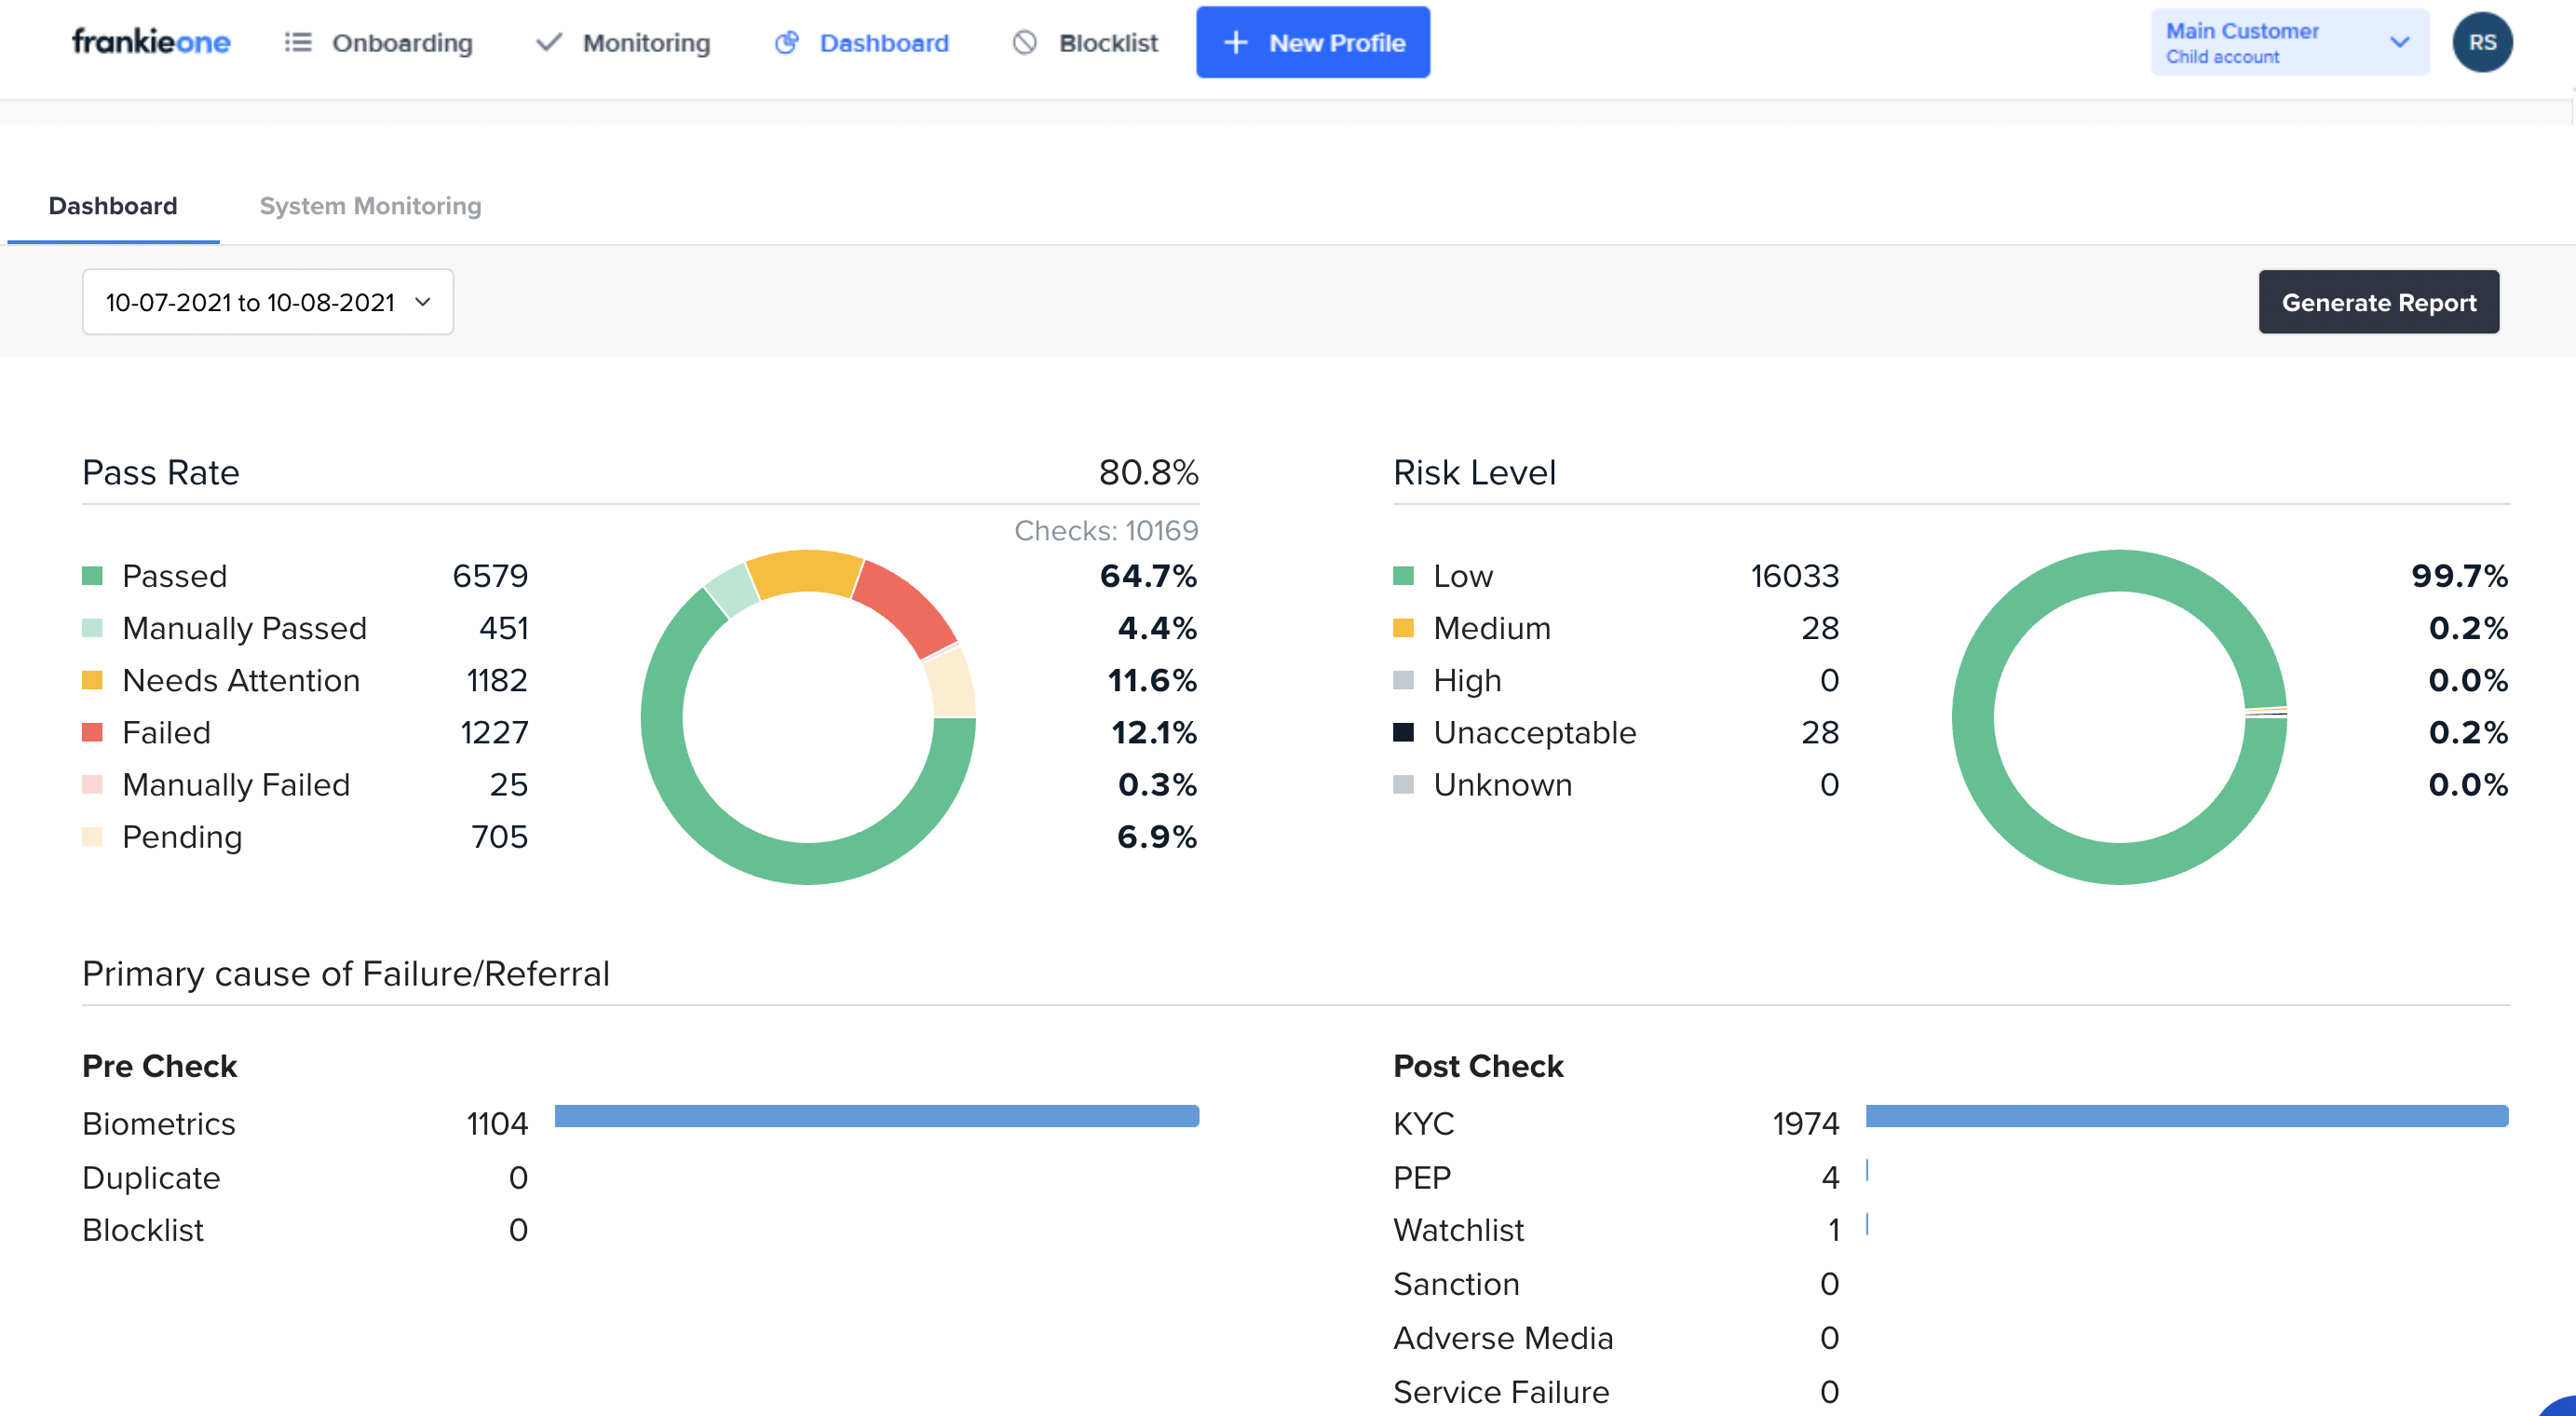2576x1416 pixels.
Task: Click the Dashboard pie chart icon
Action: 787,42
